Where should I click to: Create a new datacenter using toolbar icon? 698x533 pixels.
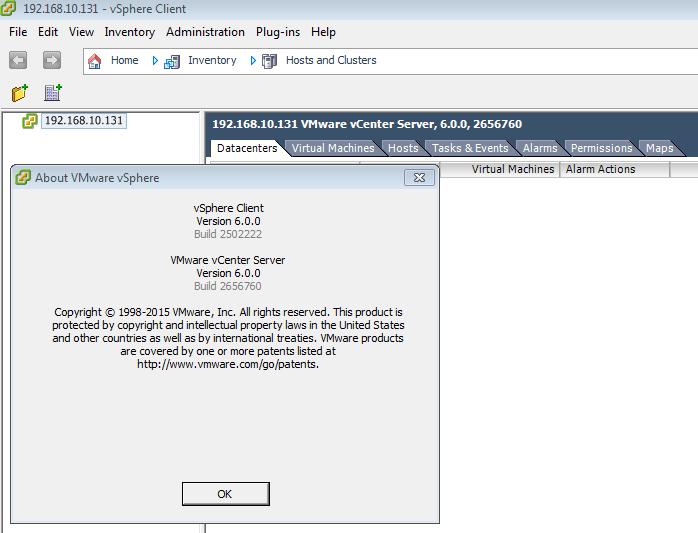53,93
